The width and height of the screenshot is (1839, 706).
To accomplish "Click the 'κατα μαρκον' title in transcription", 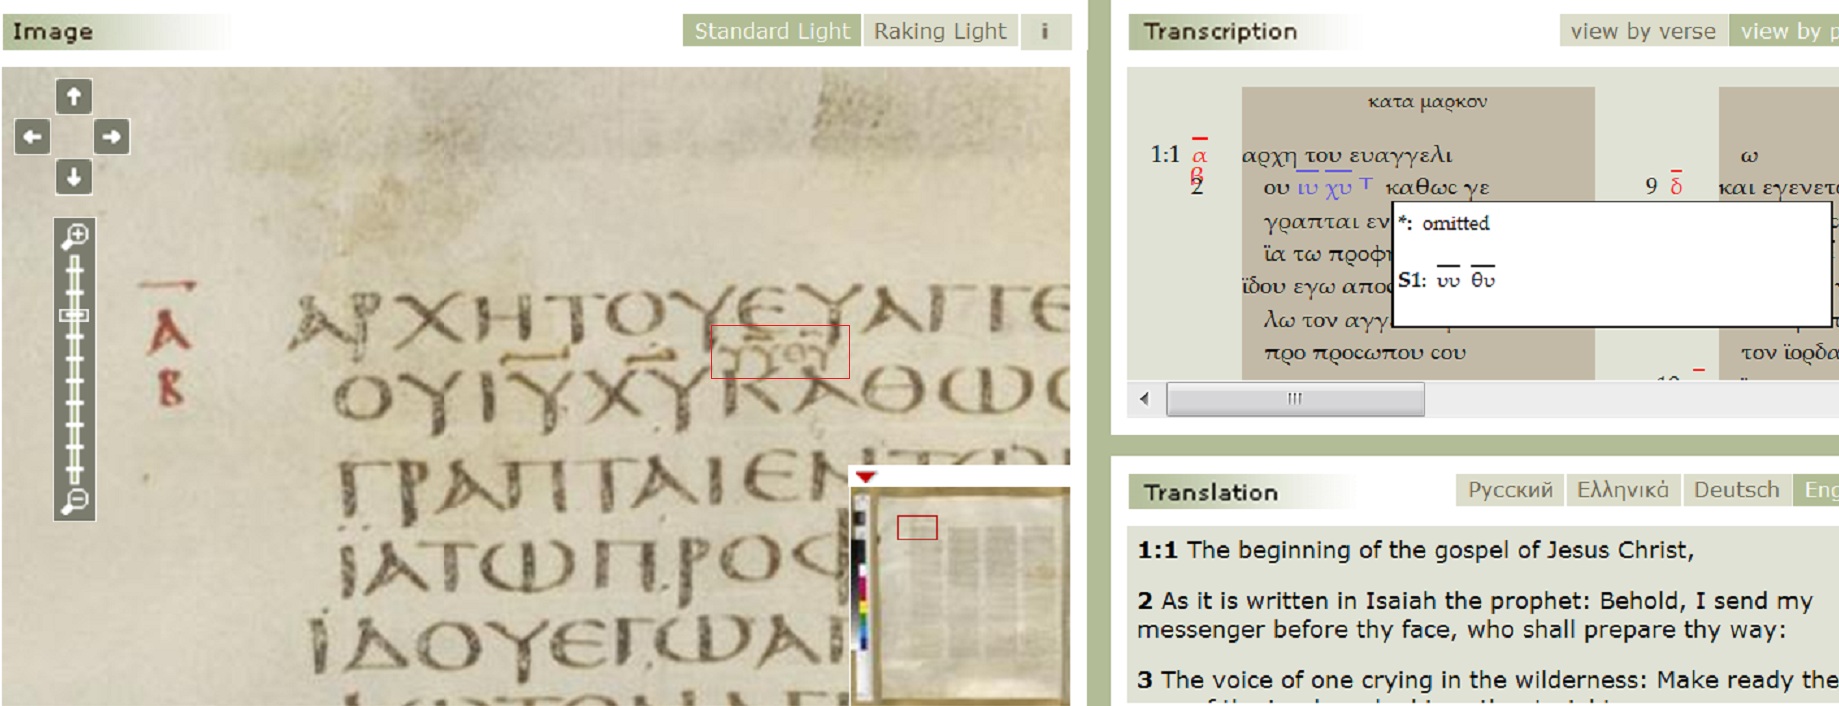I will coord(1427,101).
